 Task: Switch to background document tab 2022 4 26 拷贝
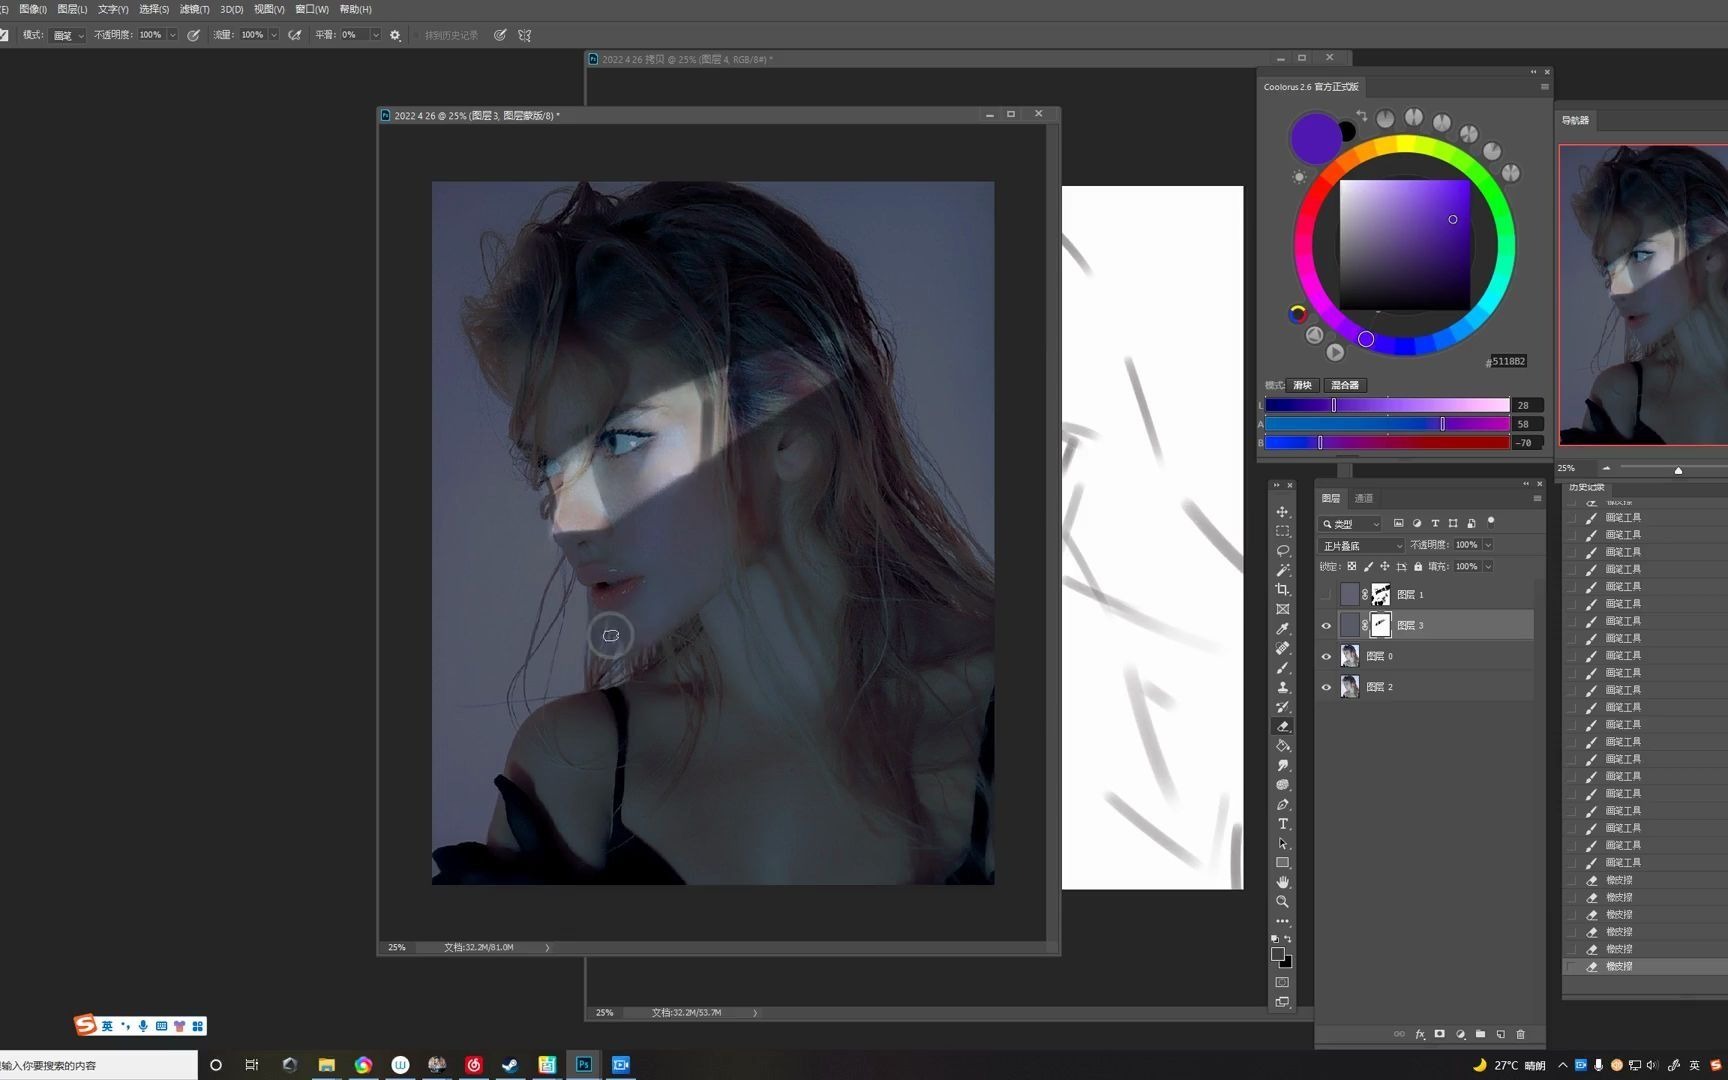pyautogui.click(x=686, y=59)
